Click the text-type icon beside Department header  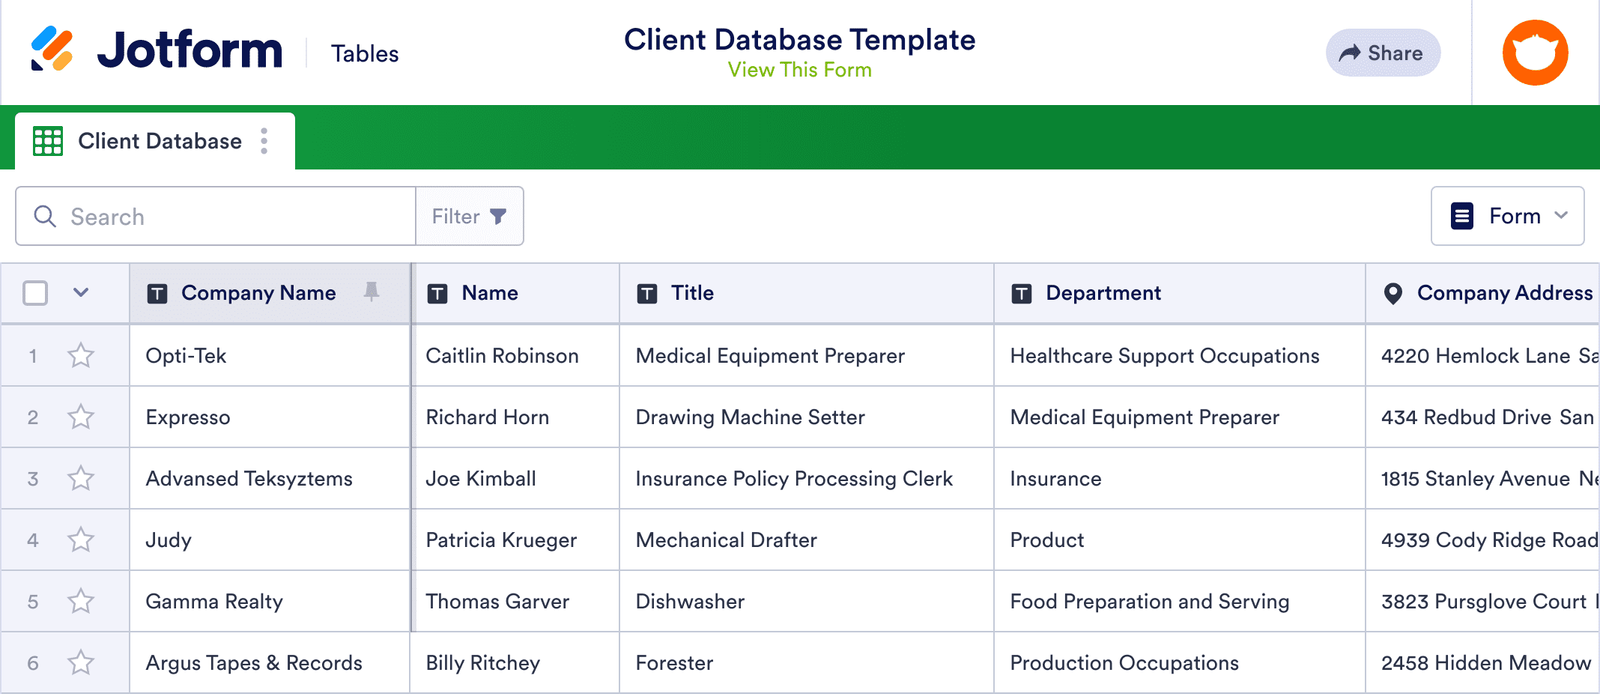1021,294
